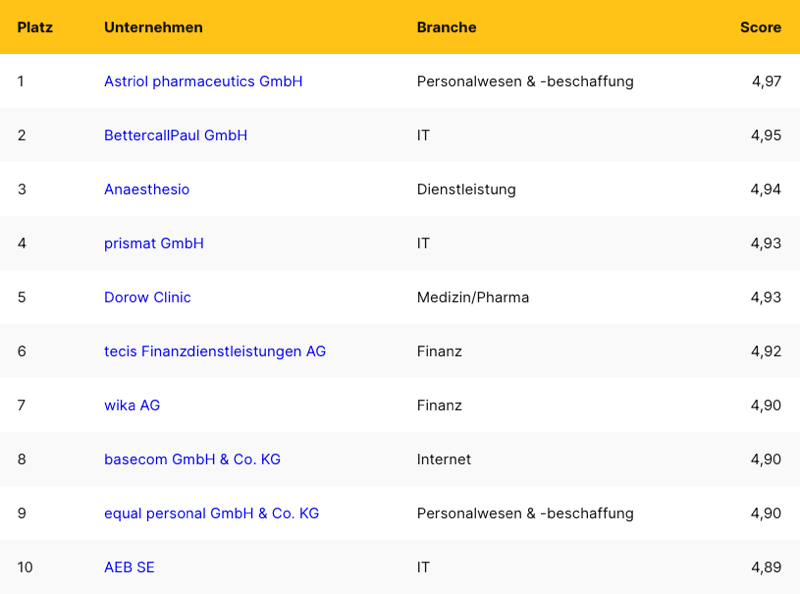Open equal personal GmbH & Co. KG
Viewport: 800px width, 594px height.
211,513
